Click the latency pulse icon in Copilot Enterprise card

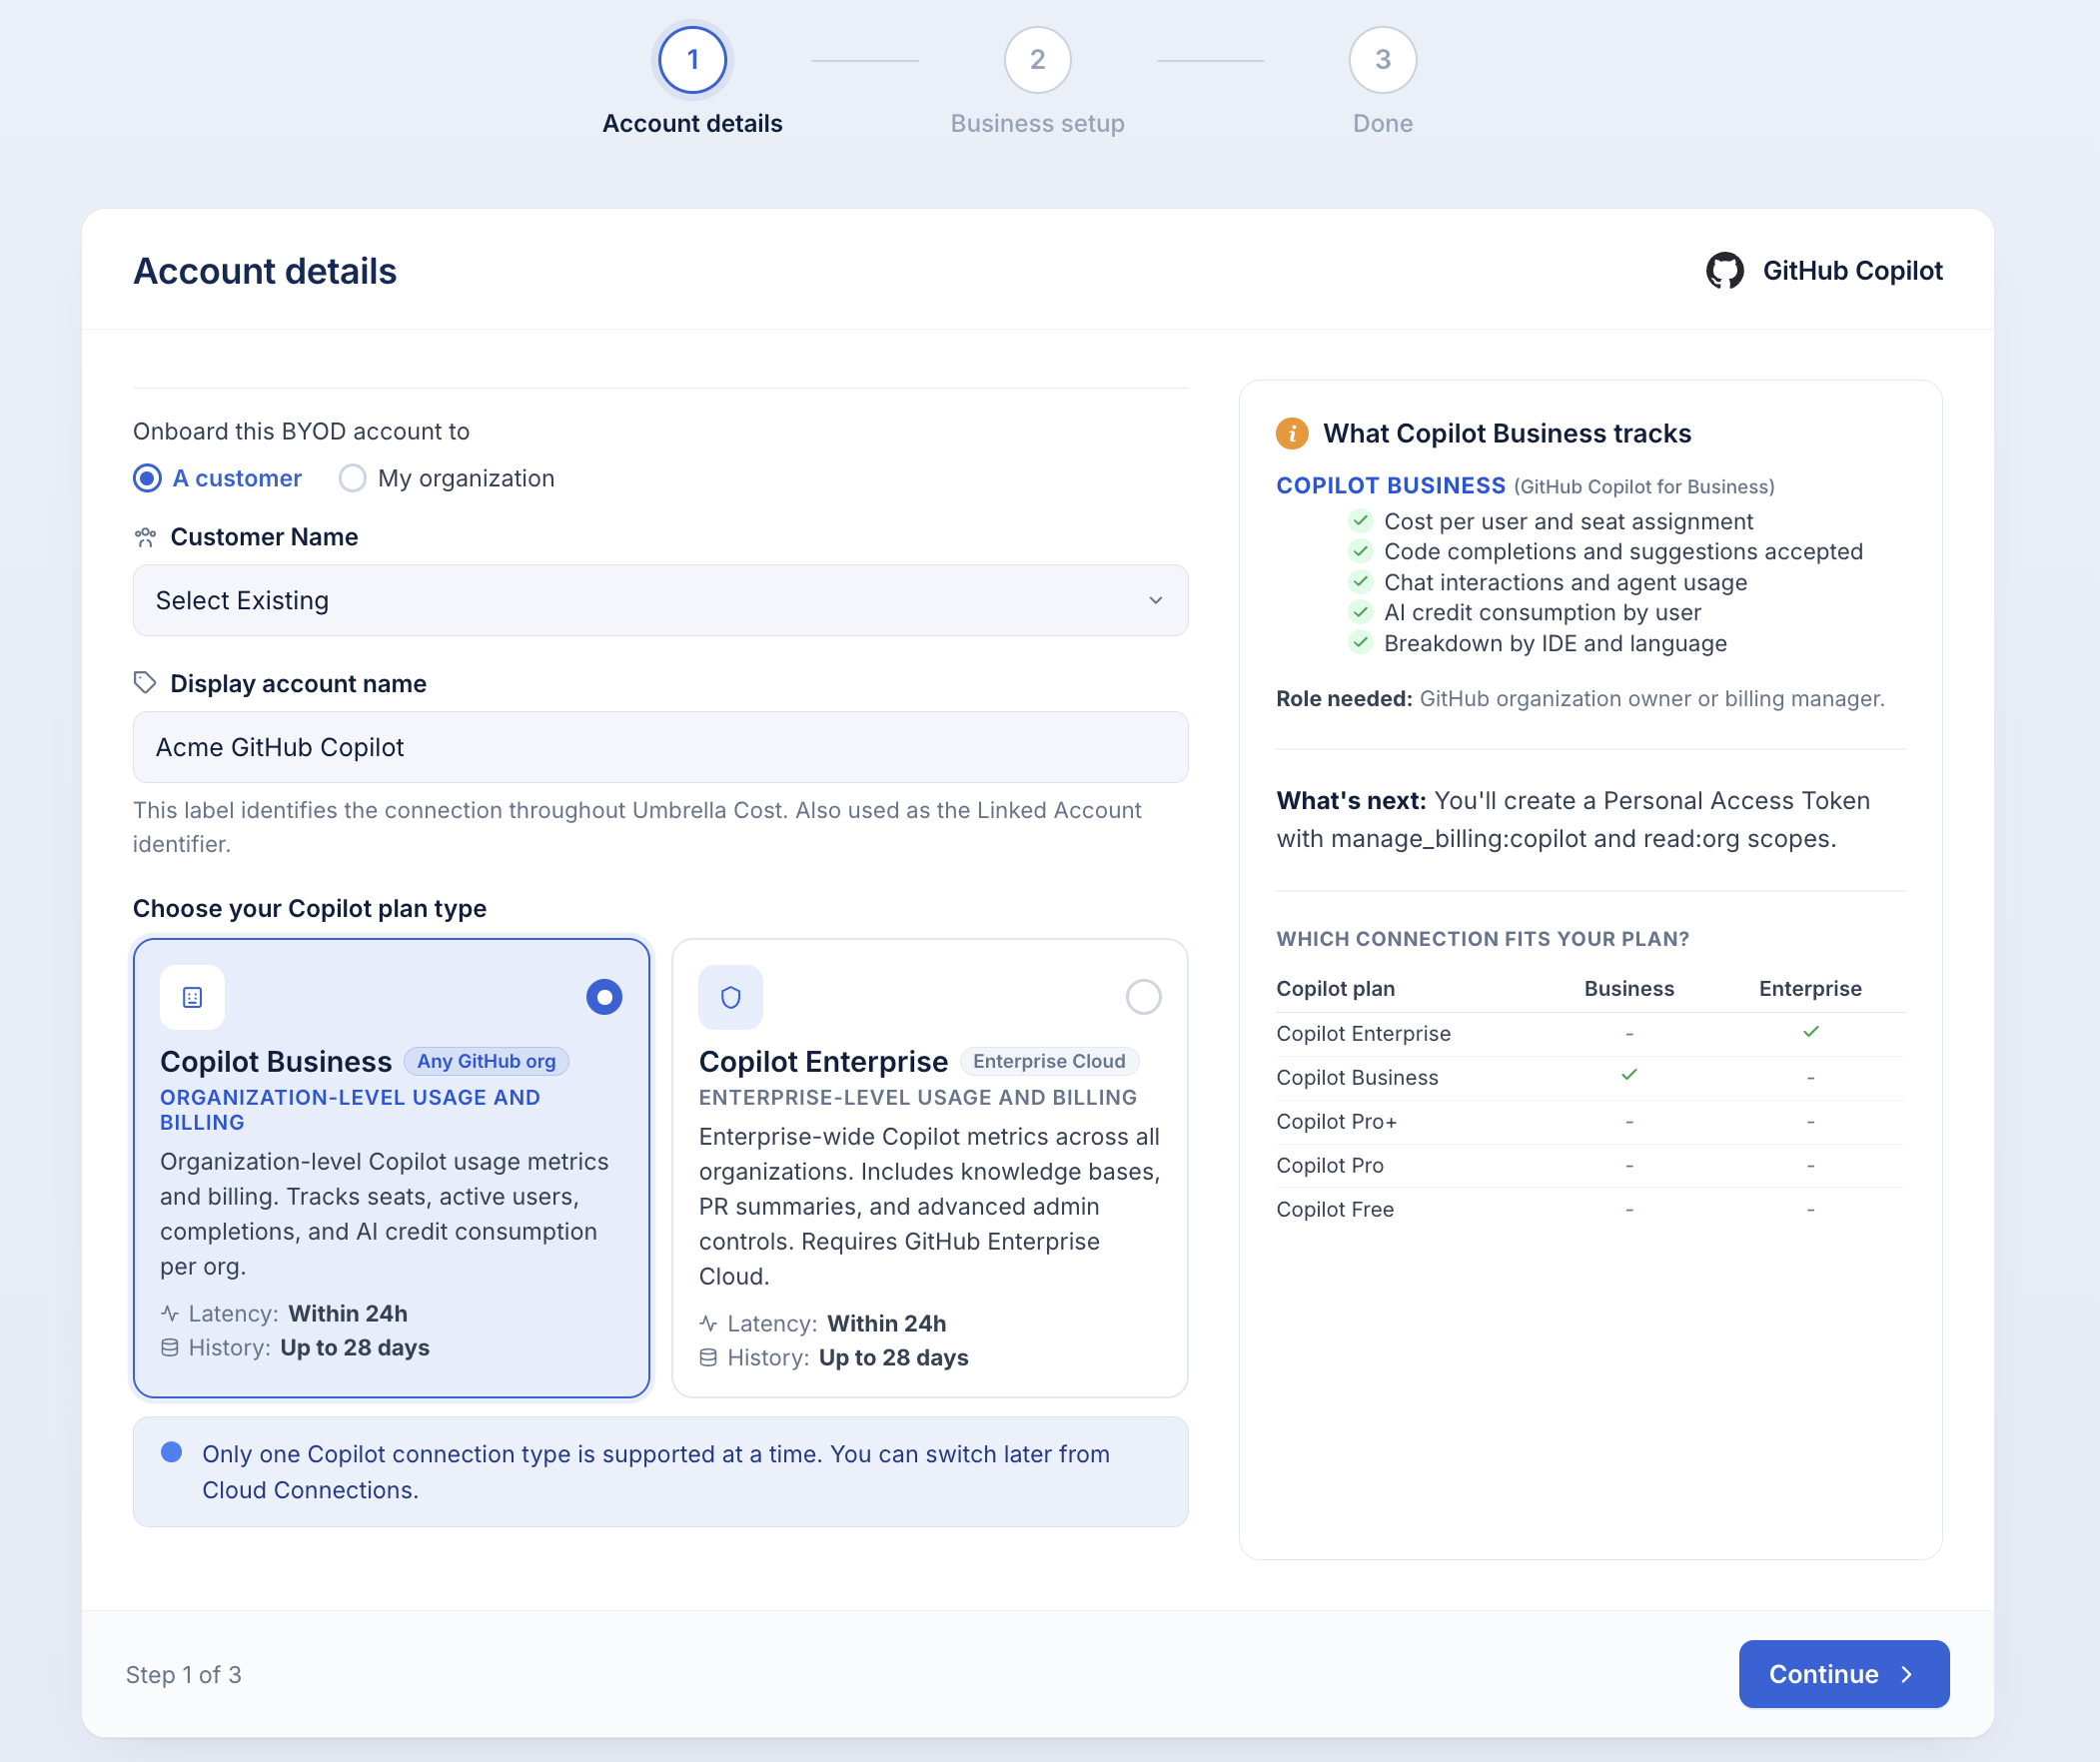[709, 1323]
